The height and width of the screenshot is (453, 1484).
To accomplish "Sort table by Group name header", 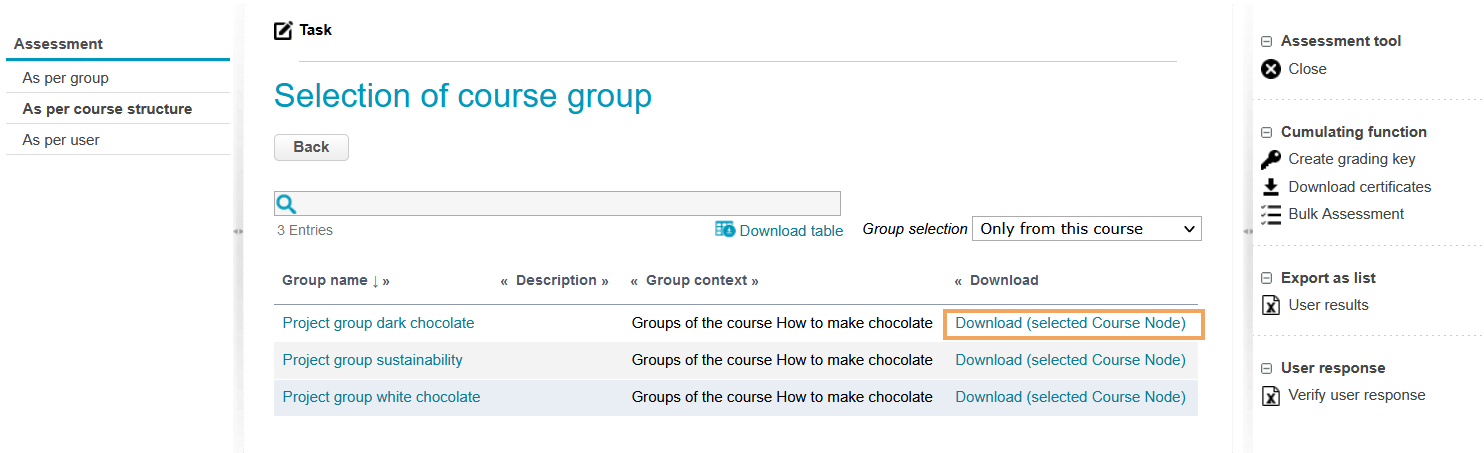I will 325,281.
